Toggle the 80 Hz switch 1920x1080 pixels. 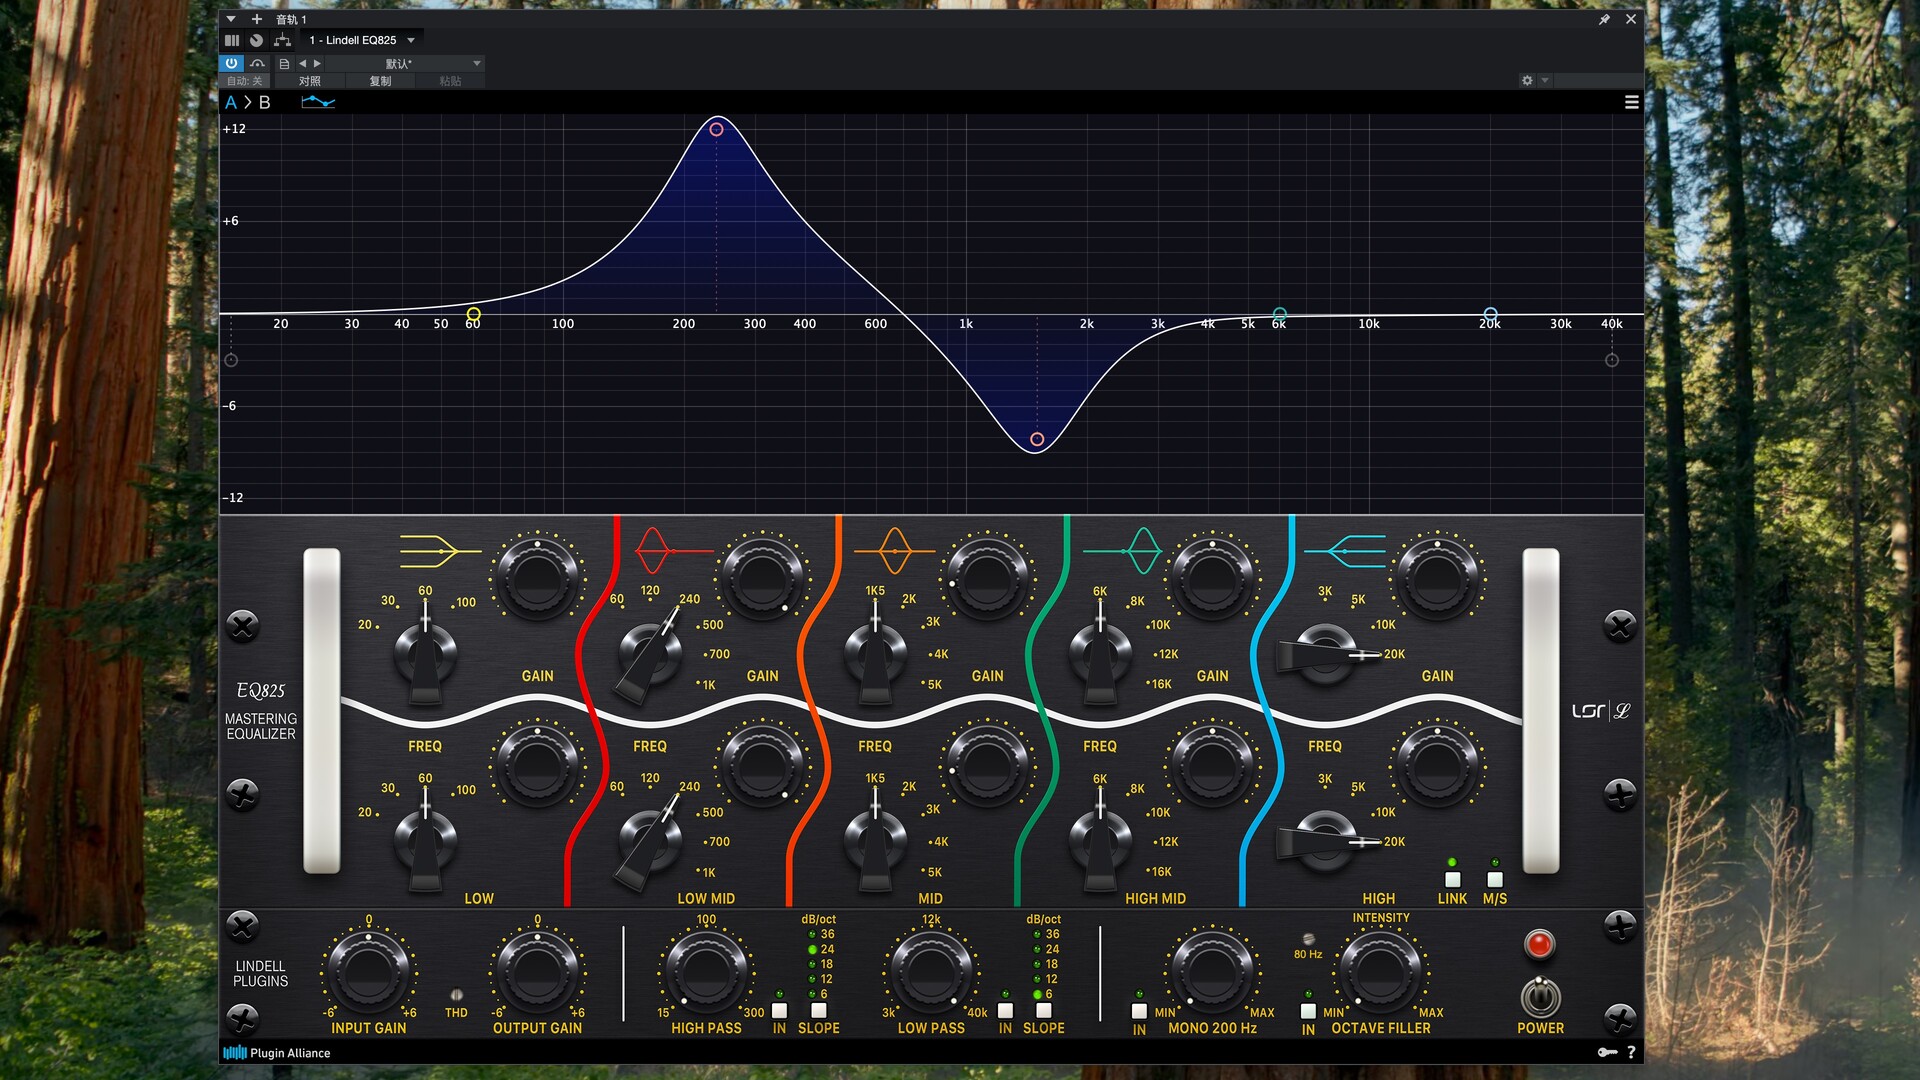[x=1308, y=939]
